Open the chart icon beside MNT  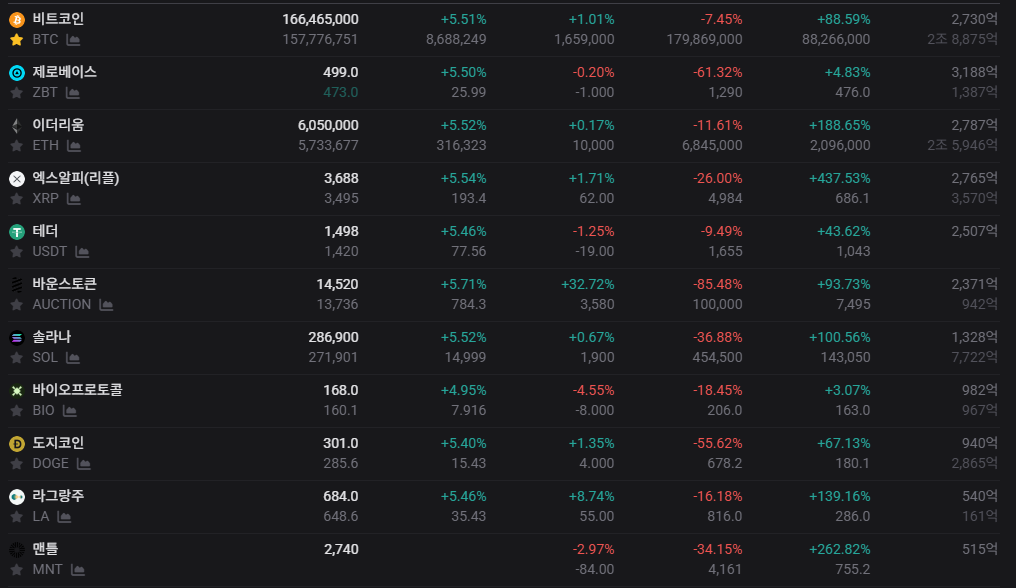point(77,570)
